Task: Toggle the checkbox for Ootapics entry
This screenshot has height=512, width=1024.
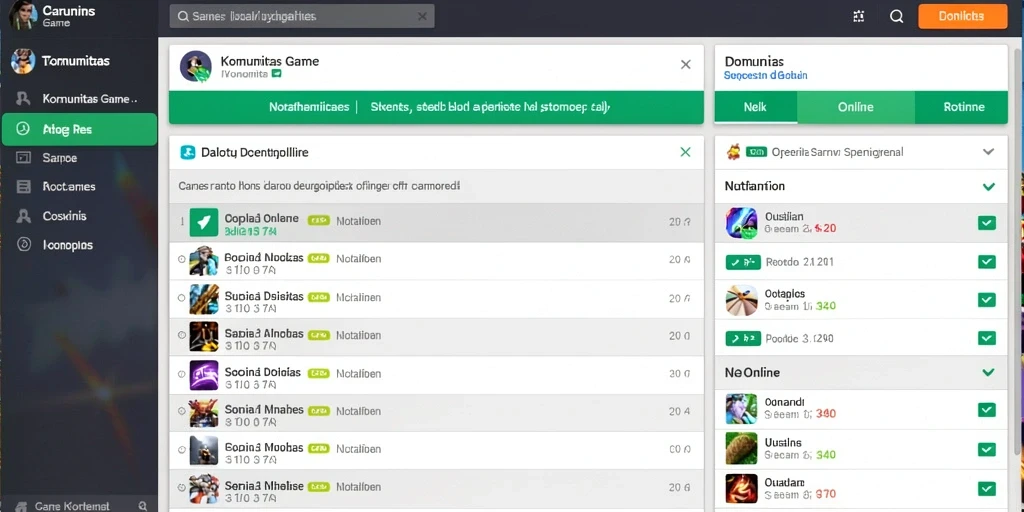Action: pos(986,300)
